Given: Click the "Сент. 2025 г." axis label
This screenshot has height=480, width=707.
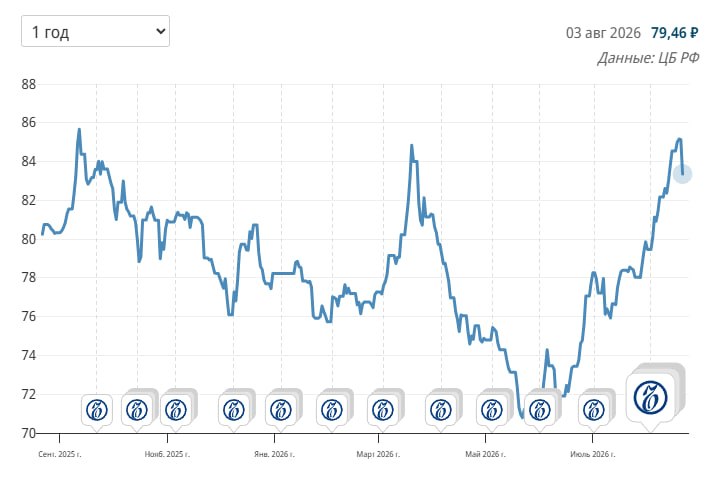Looking at the screenshot, I should click(60, 454).
